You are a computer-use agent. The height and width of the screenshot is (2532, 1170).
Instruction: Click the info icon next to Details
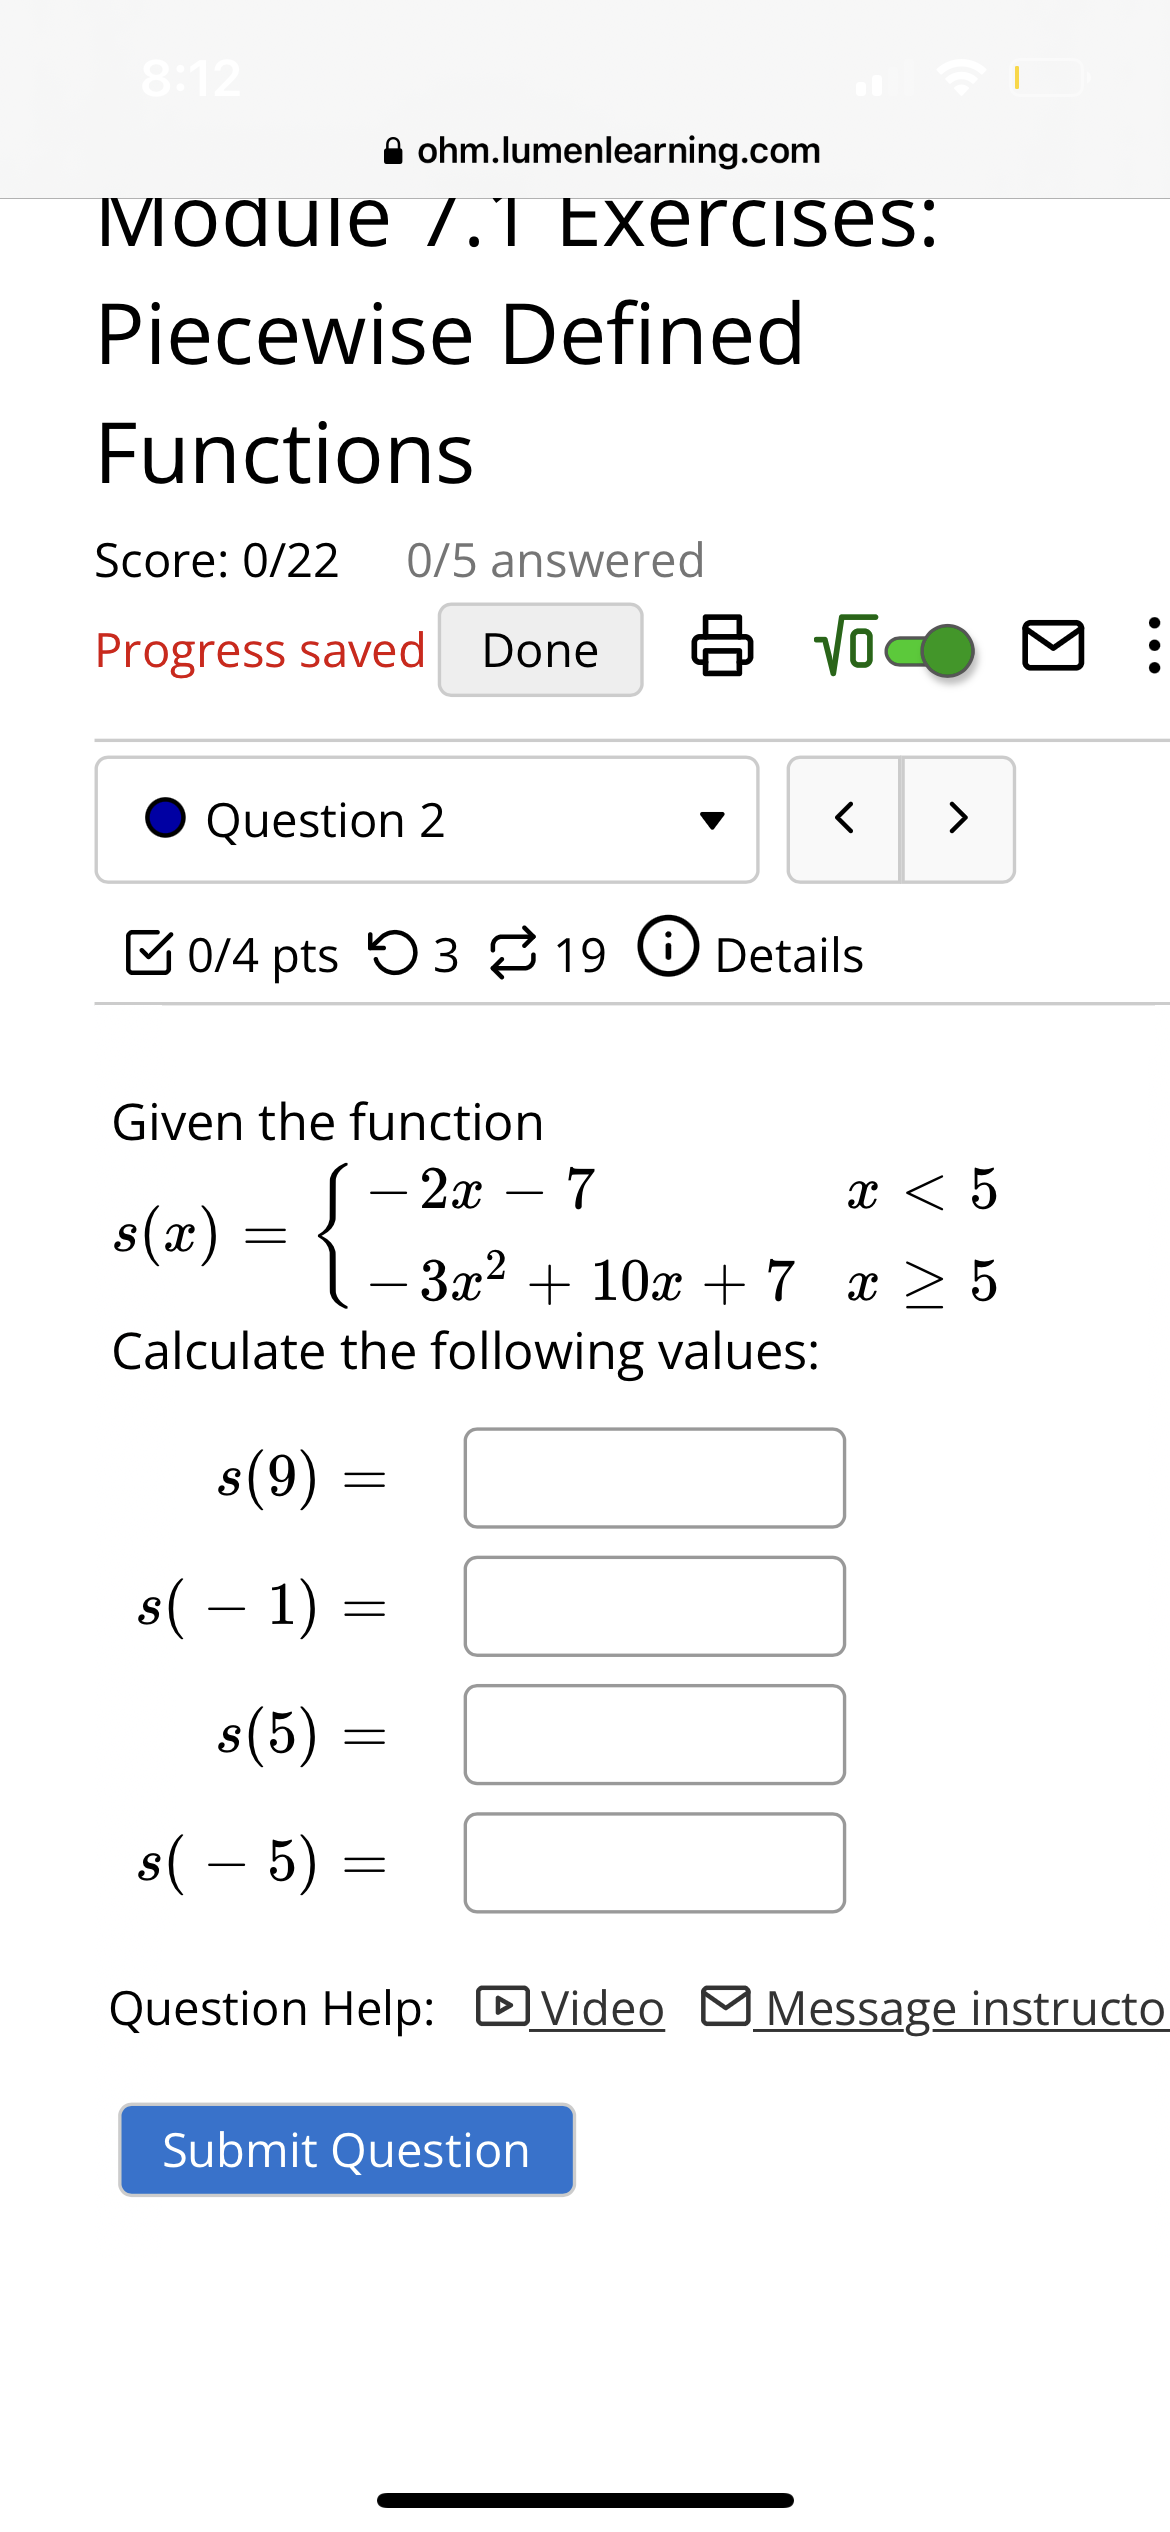point(667,950)
